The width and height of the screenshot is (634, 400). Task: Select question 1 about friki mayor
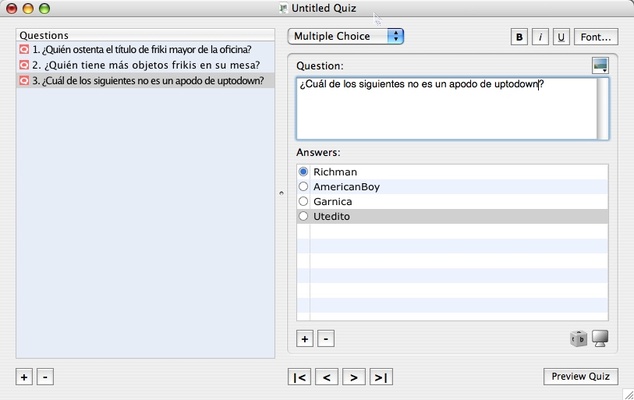tap(145, 49)
